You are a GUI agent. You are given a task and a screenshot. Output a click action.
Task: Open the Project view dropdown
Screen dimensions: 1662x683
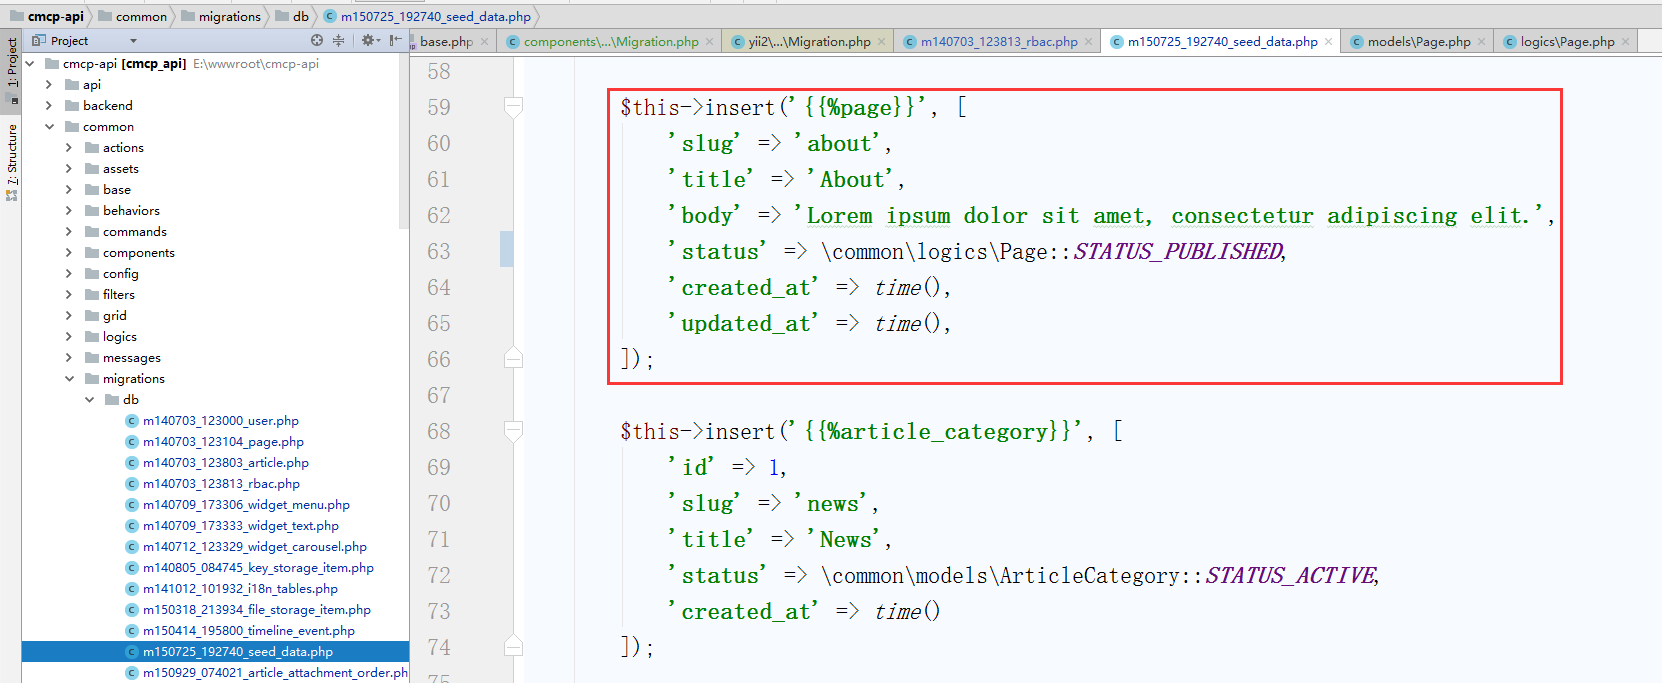tap(133, 41)
